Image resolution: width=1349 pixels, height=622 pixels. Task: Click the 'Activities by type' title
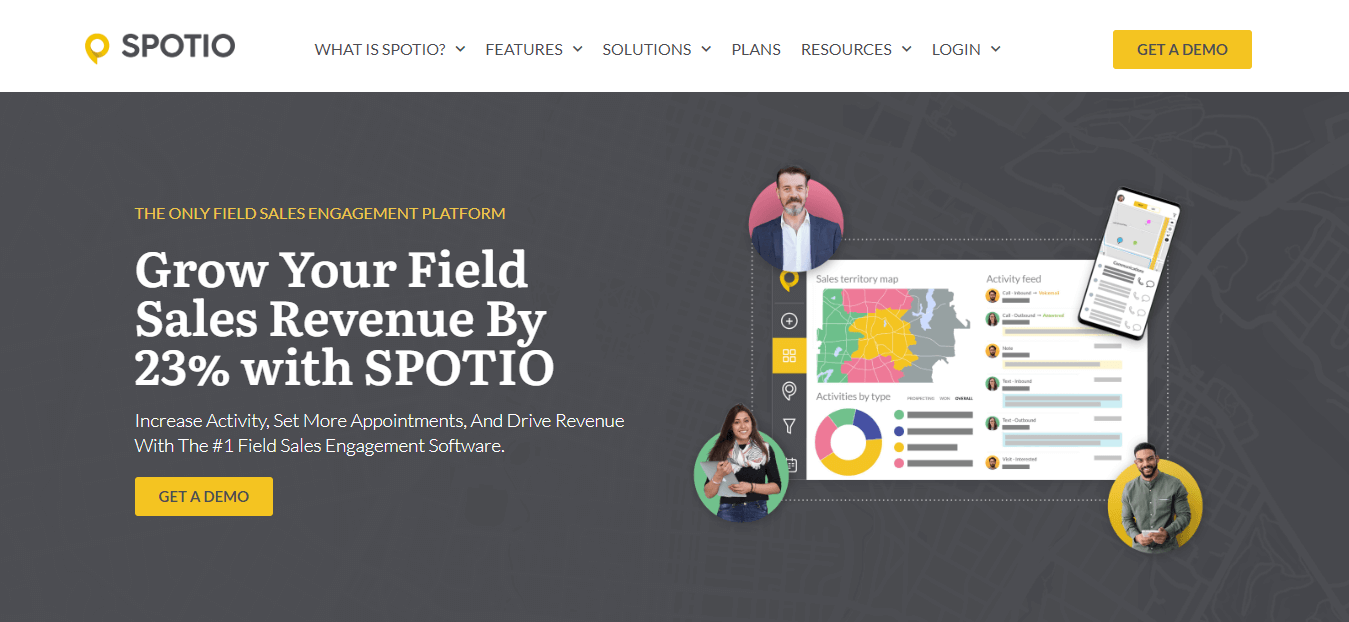point(853,397)
